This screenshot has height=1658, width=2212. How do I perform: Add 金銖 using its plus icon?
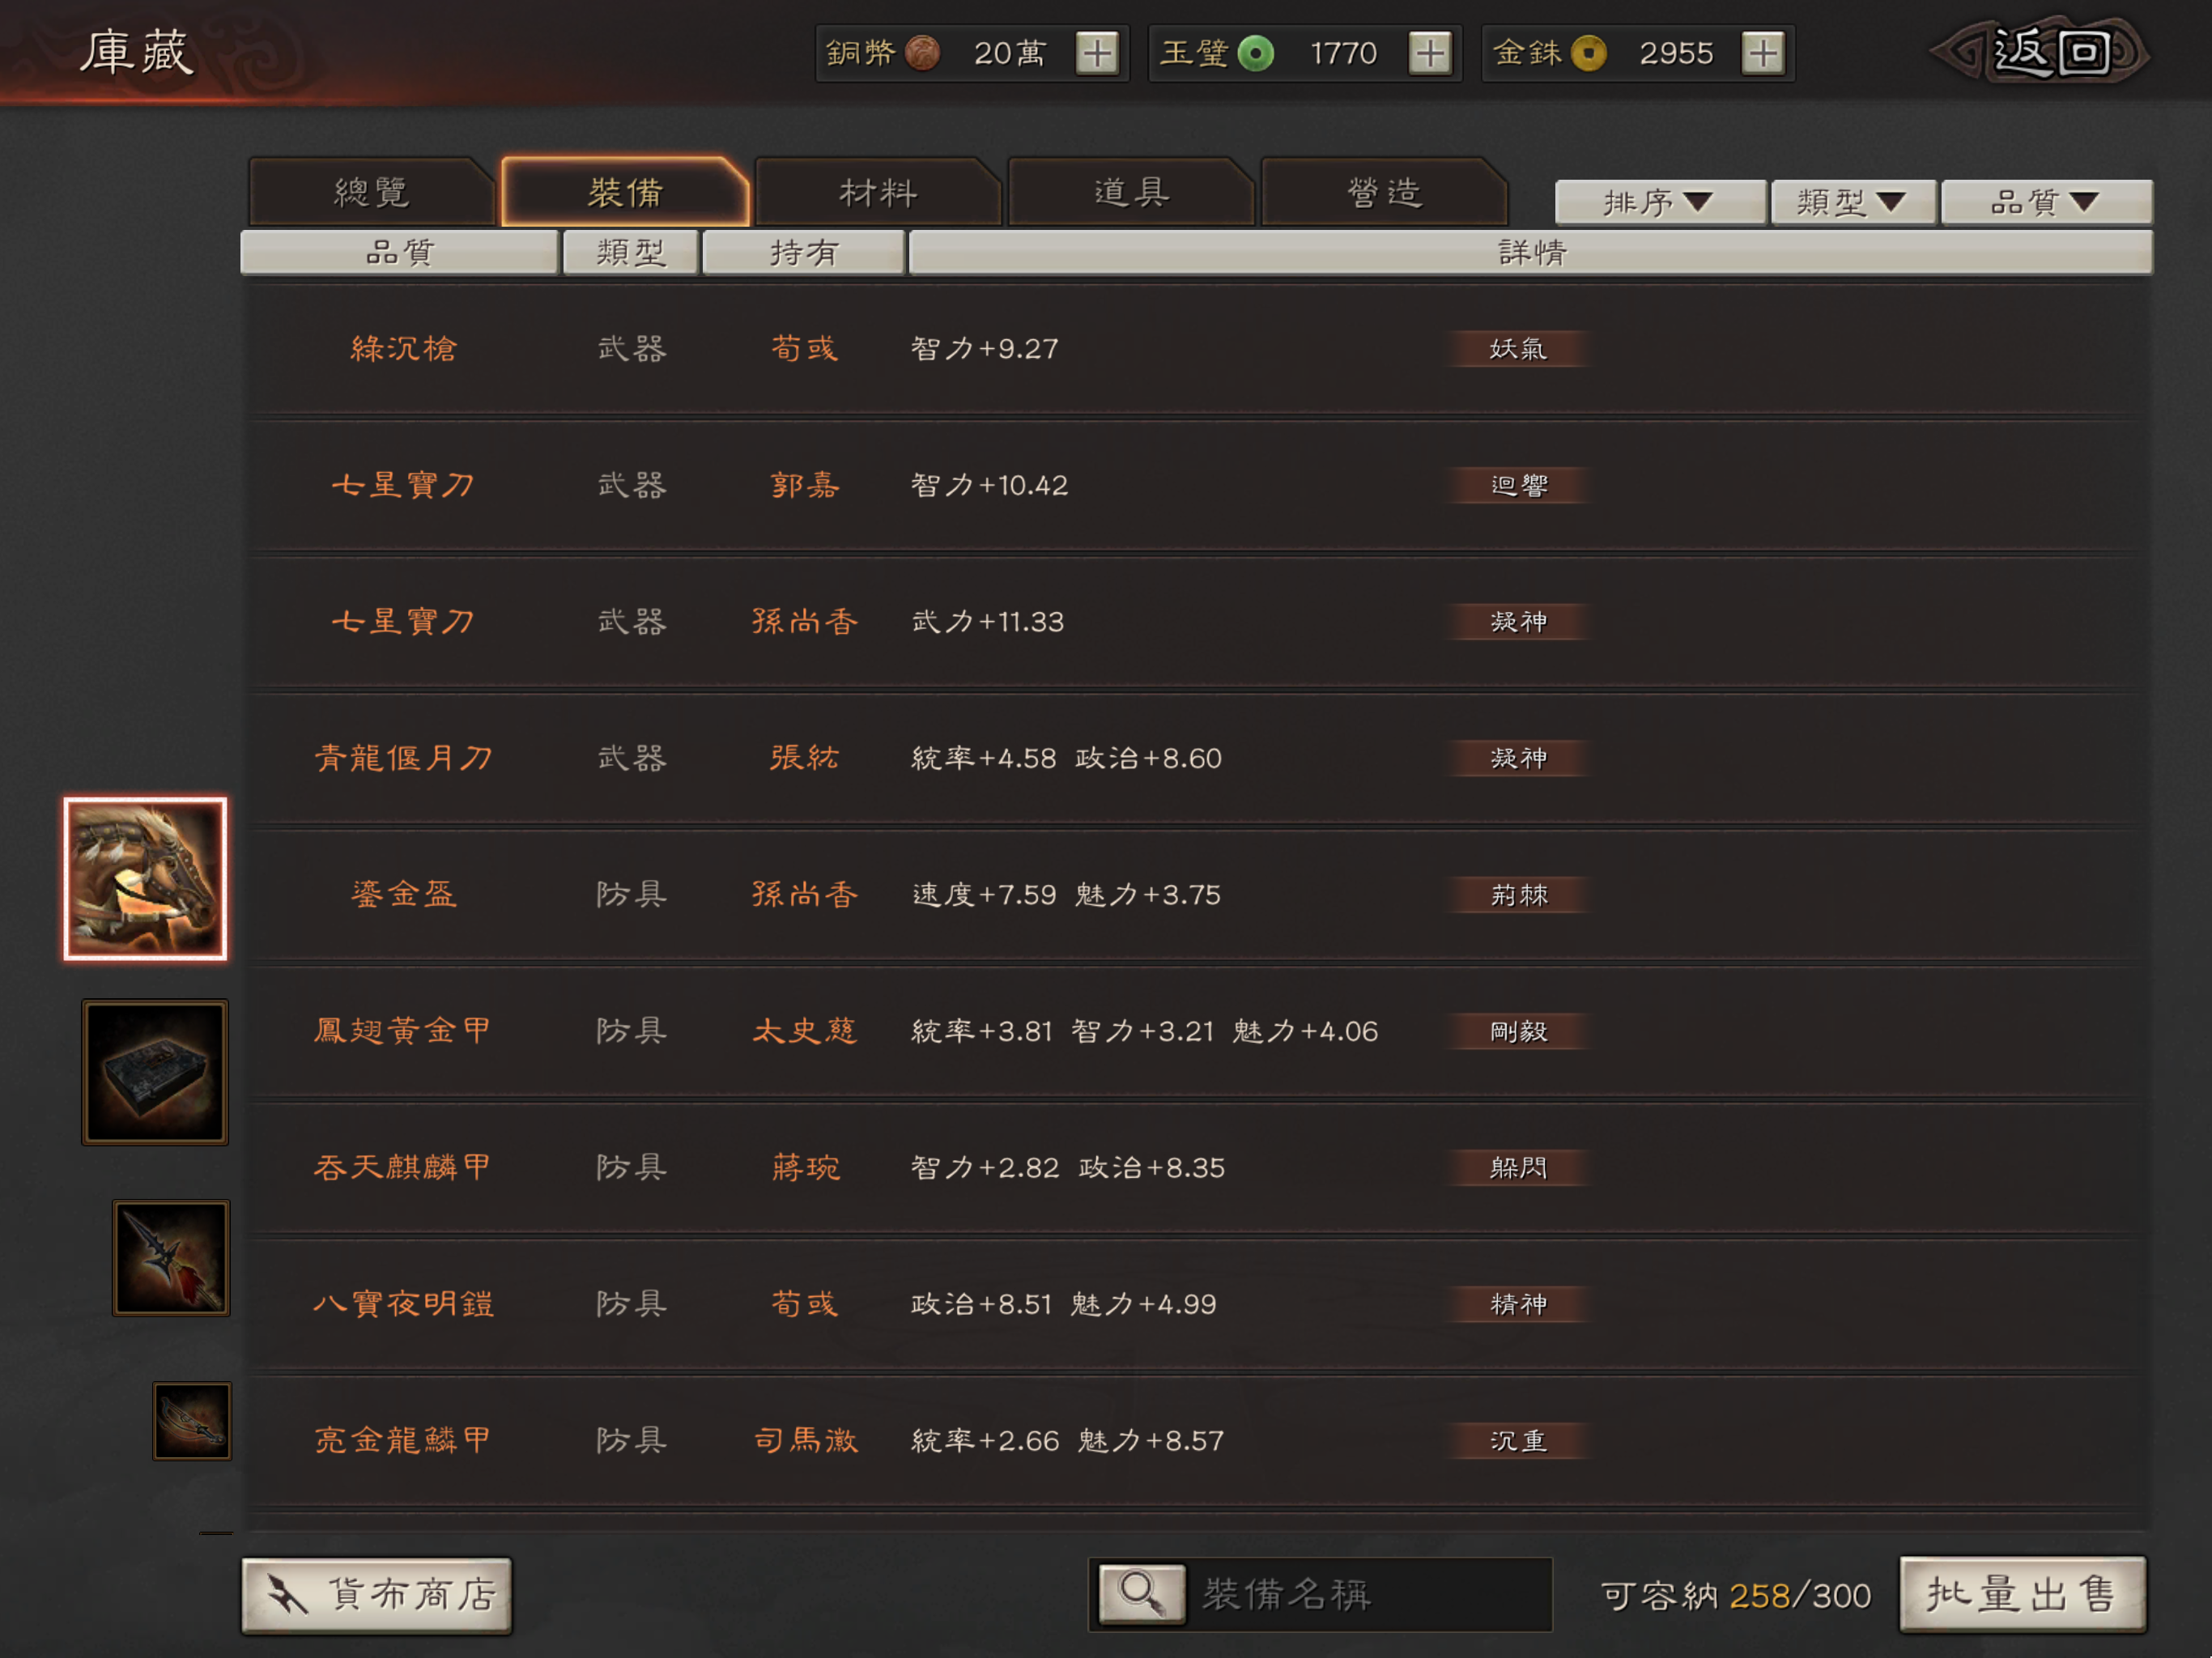click(1763, 53)
